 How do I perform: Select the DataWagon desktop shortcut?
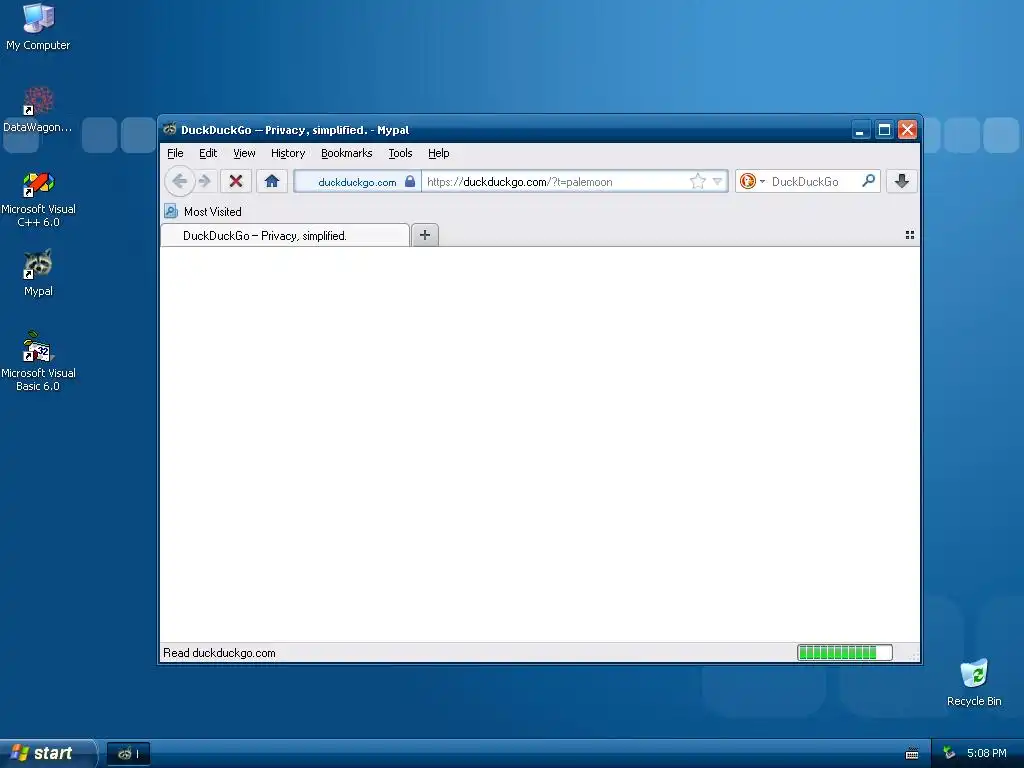[x=38, y=110]
